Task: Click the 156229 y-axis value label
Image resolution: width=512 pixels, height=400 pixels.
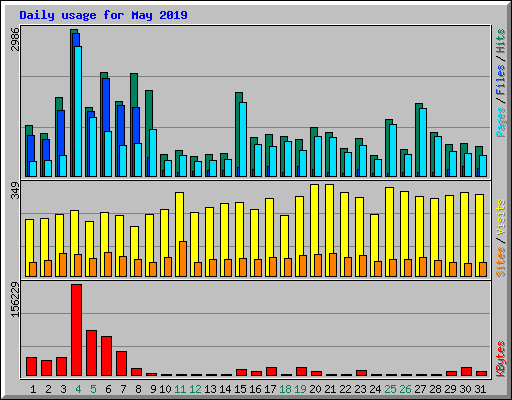Action: tap(15, 300)
